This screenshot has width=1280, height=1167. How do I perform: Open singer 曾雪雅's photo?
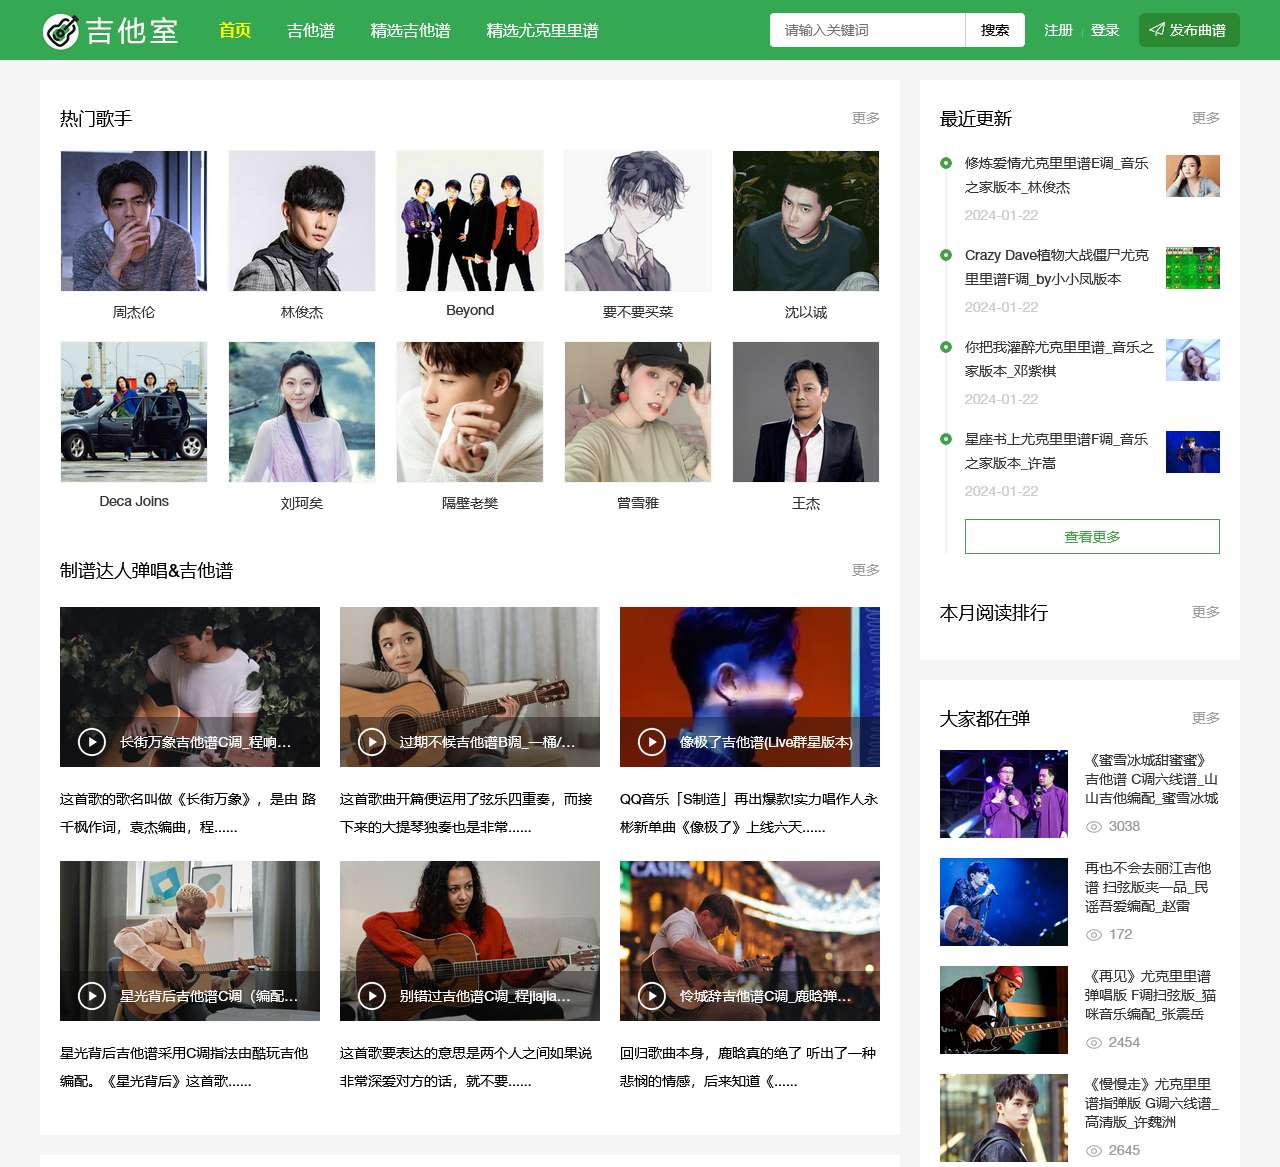click(x=638, y=412)
